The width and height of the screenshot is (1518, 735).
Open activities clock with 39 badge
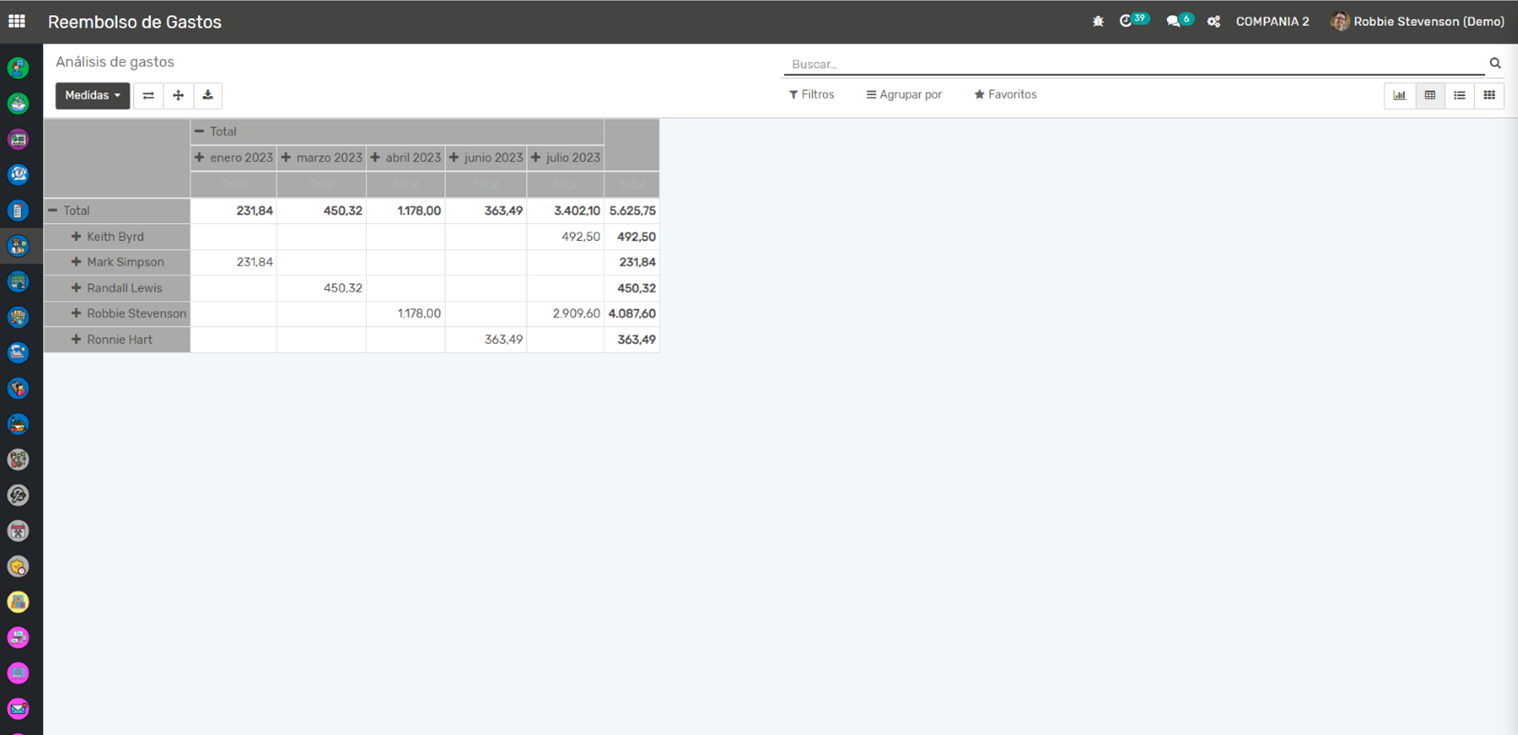(x=1133, y=21)
